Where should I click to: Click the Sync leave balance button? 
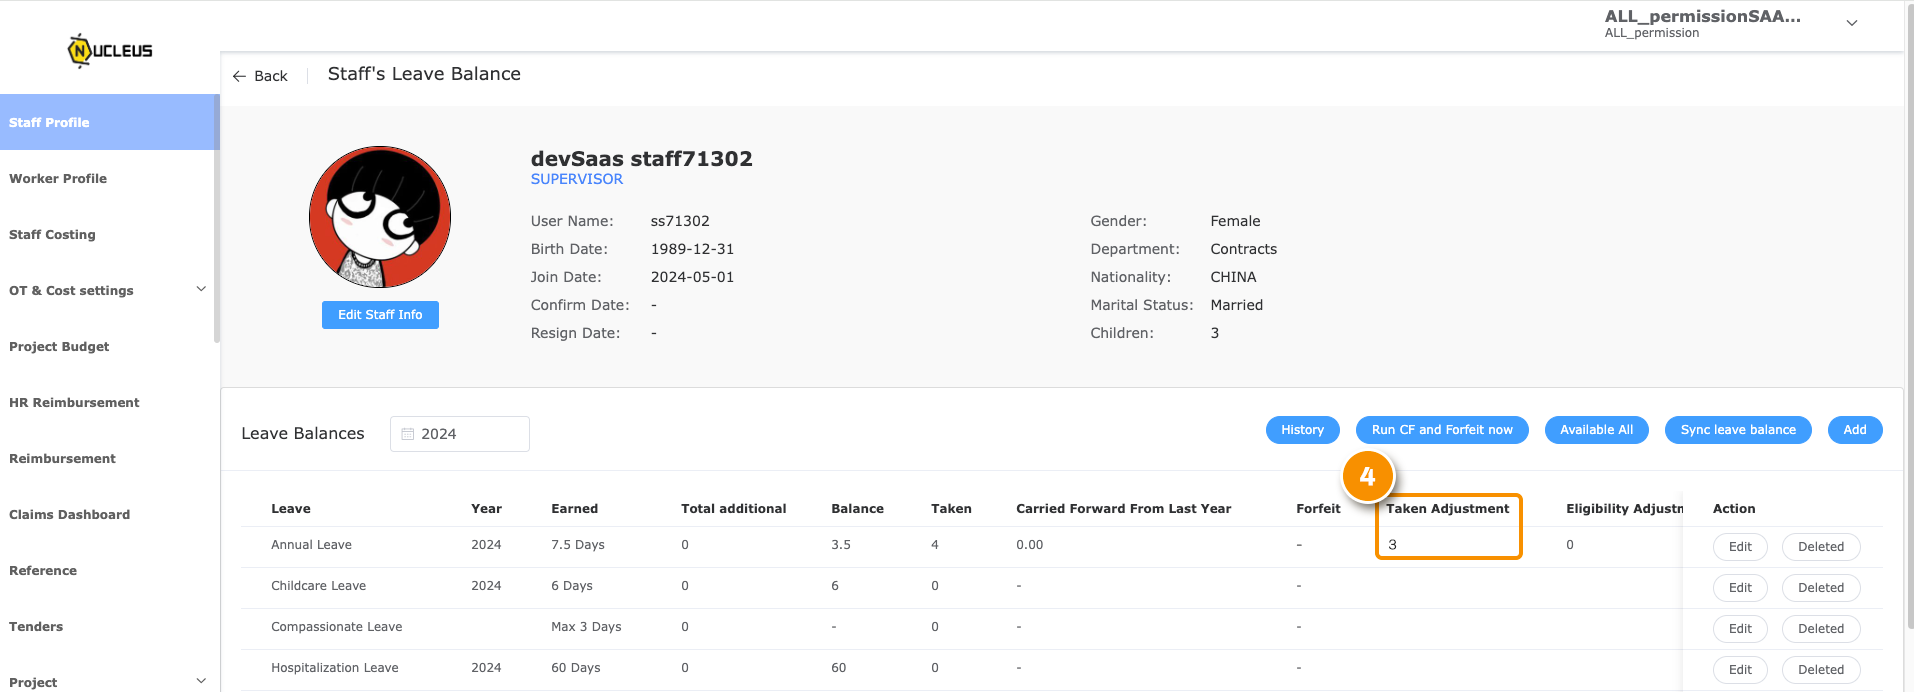click(1738, 430)
